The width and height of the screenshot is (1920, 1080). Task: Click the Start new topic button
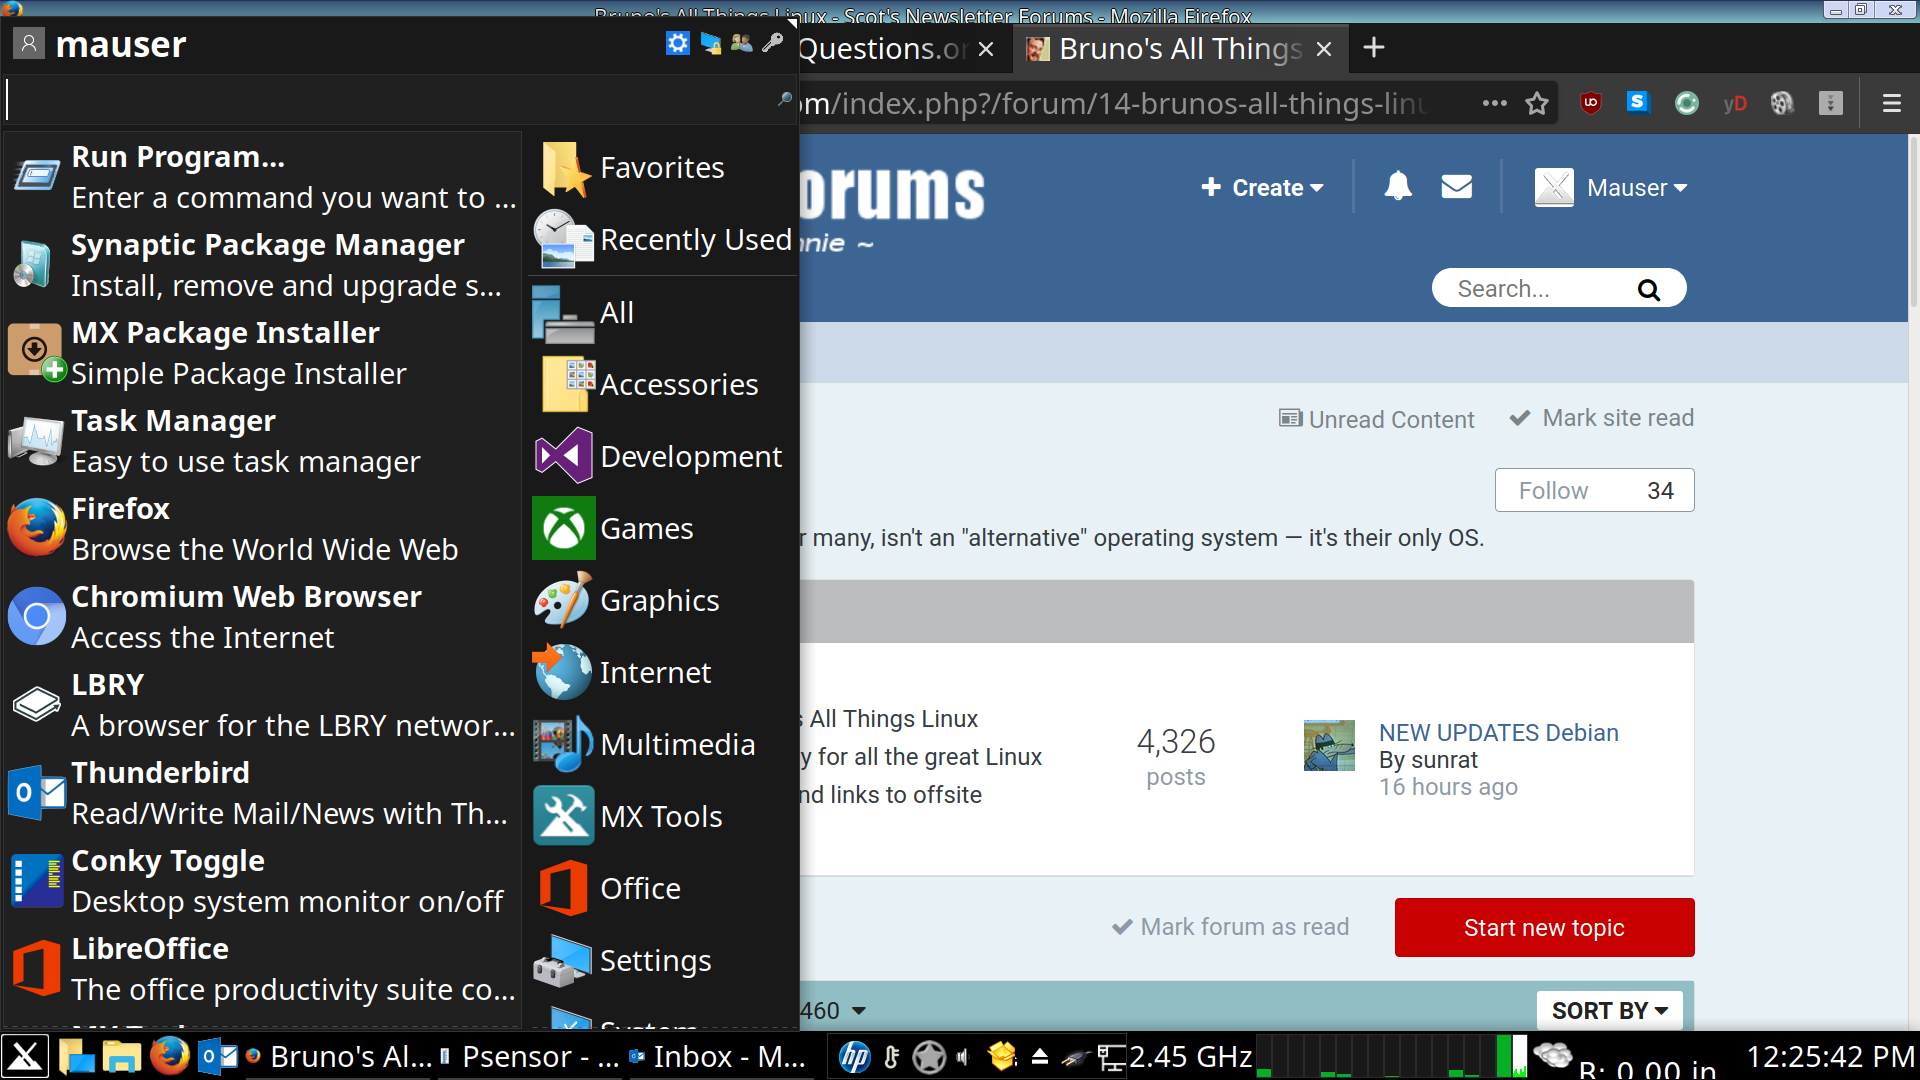[x=1544, y=927]
